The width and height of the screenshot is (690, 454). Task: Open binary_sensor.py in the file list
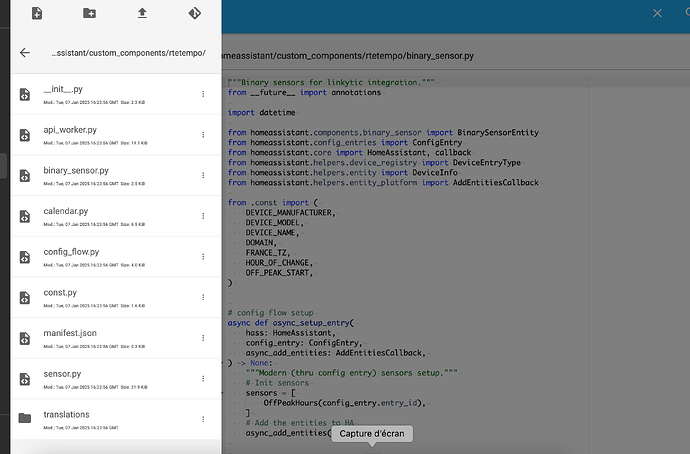click(x=116, y=176)
